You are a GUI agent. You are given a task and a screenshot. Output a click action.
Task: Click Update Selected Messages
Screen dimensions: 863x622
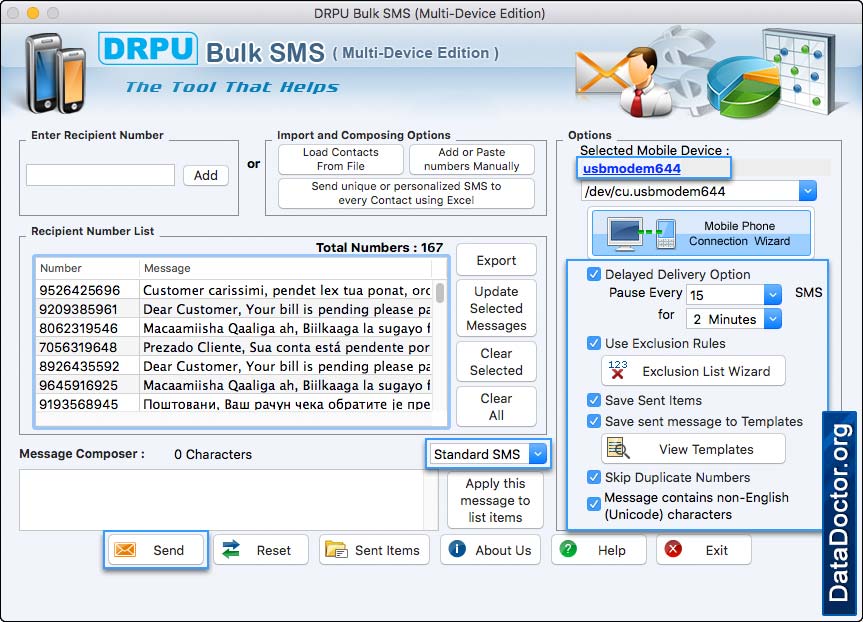coord(496,308)
